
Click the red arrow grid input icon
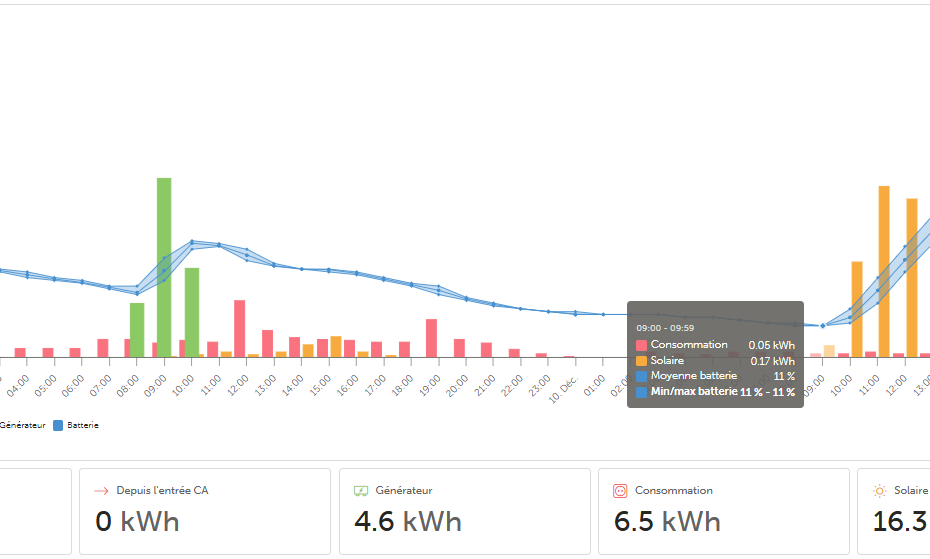[100, 491]
